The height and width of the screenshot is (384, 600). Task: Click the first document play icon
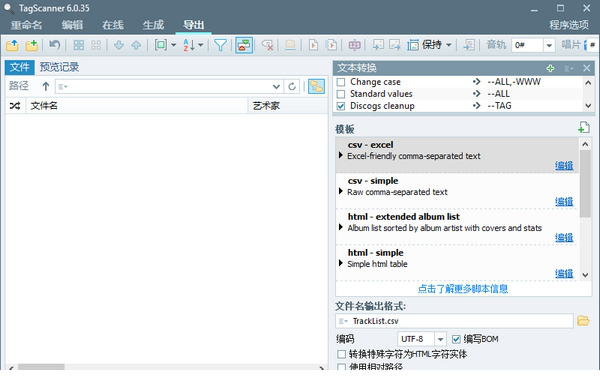[313, 45]
